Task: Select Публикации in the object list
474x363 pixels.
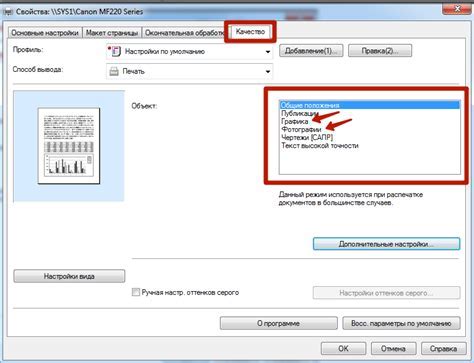Action: pos(370,113)
